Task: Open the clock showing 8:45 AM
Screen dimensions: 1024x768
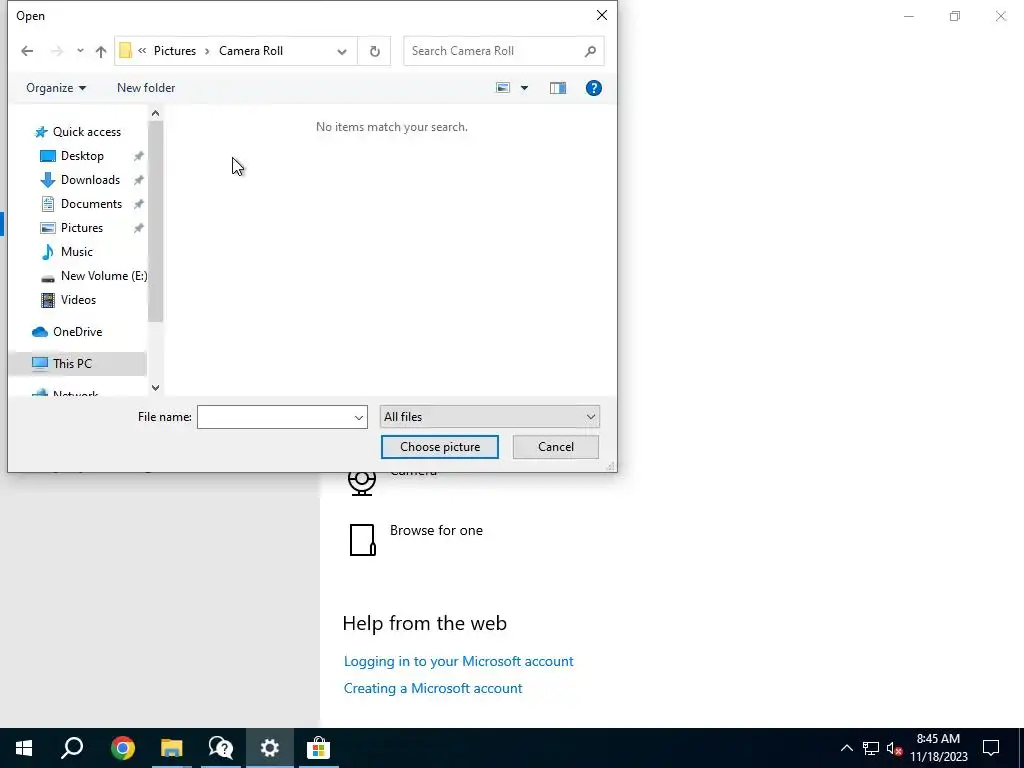Action: 938,748
